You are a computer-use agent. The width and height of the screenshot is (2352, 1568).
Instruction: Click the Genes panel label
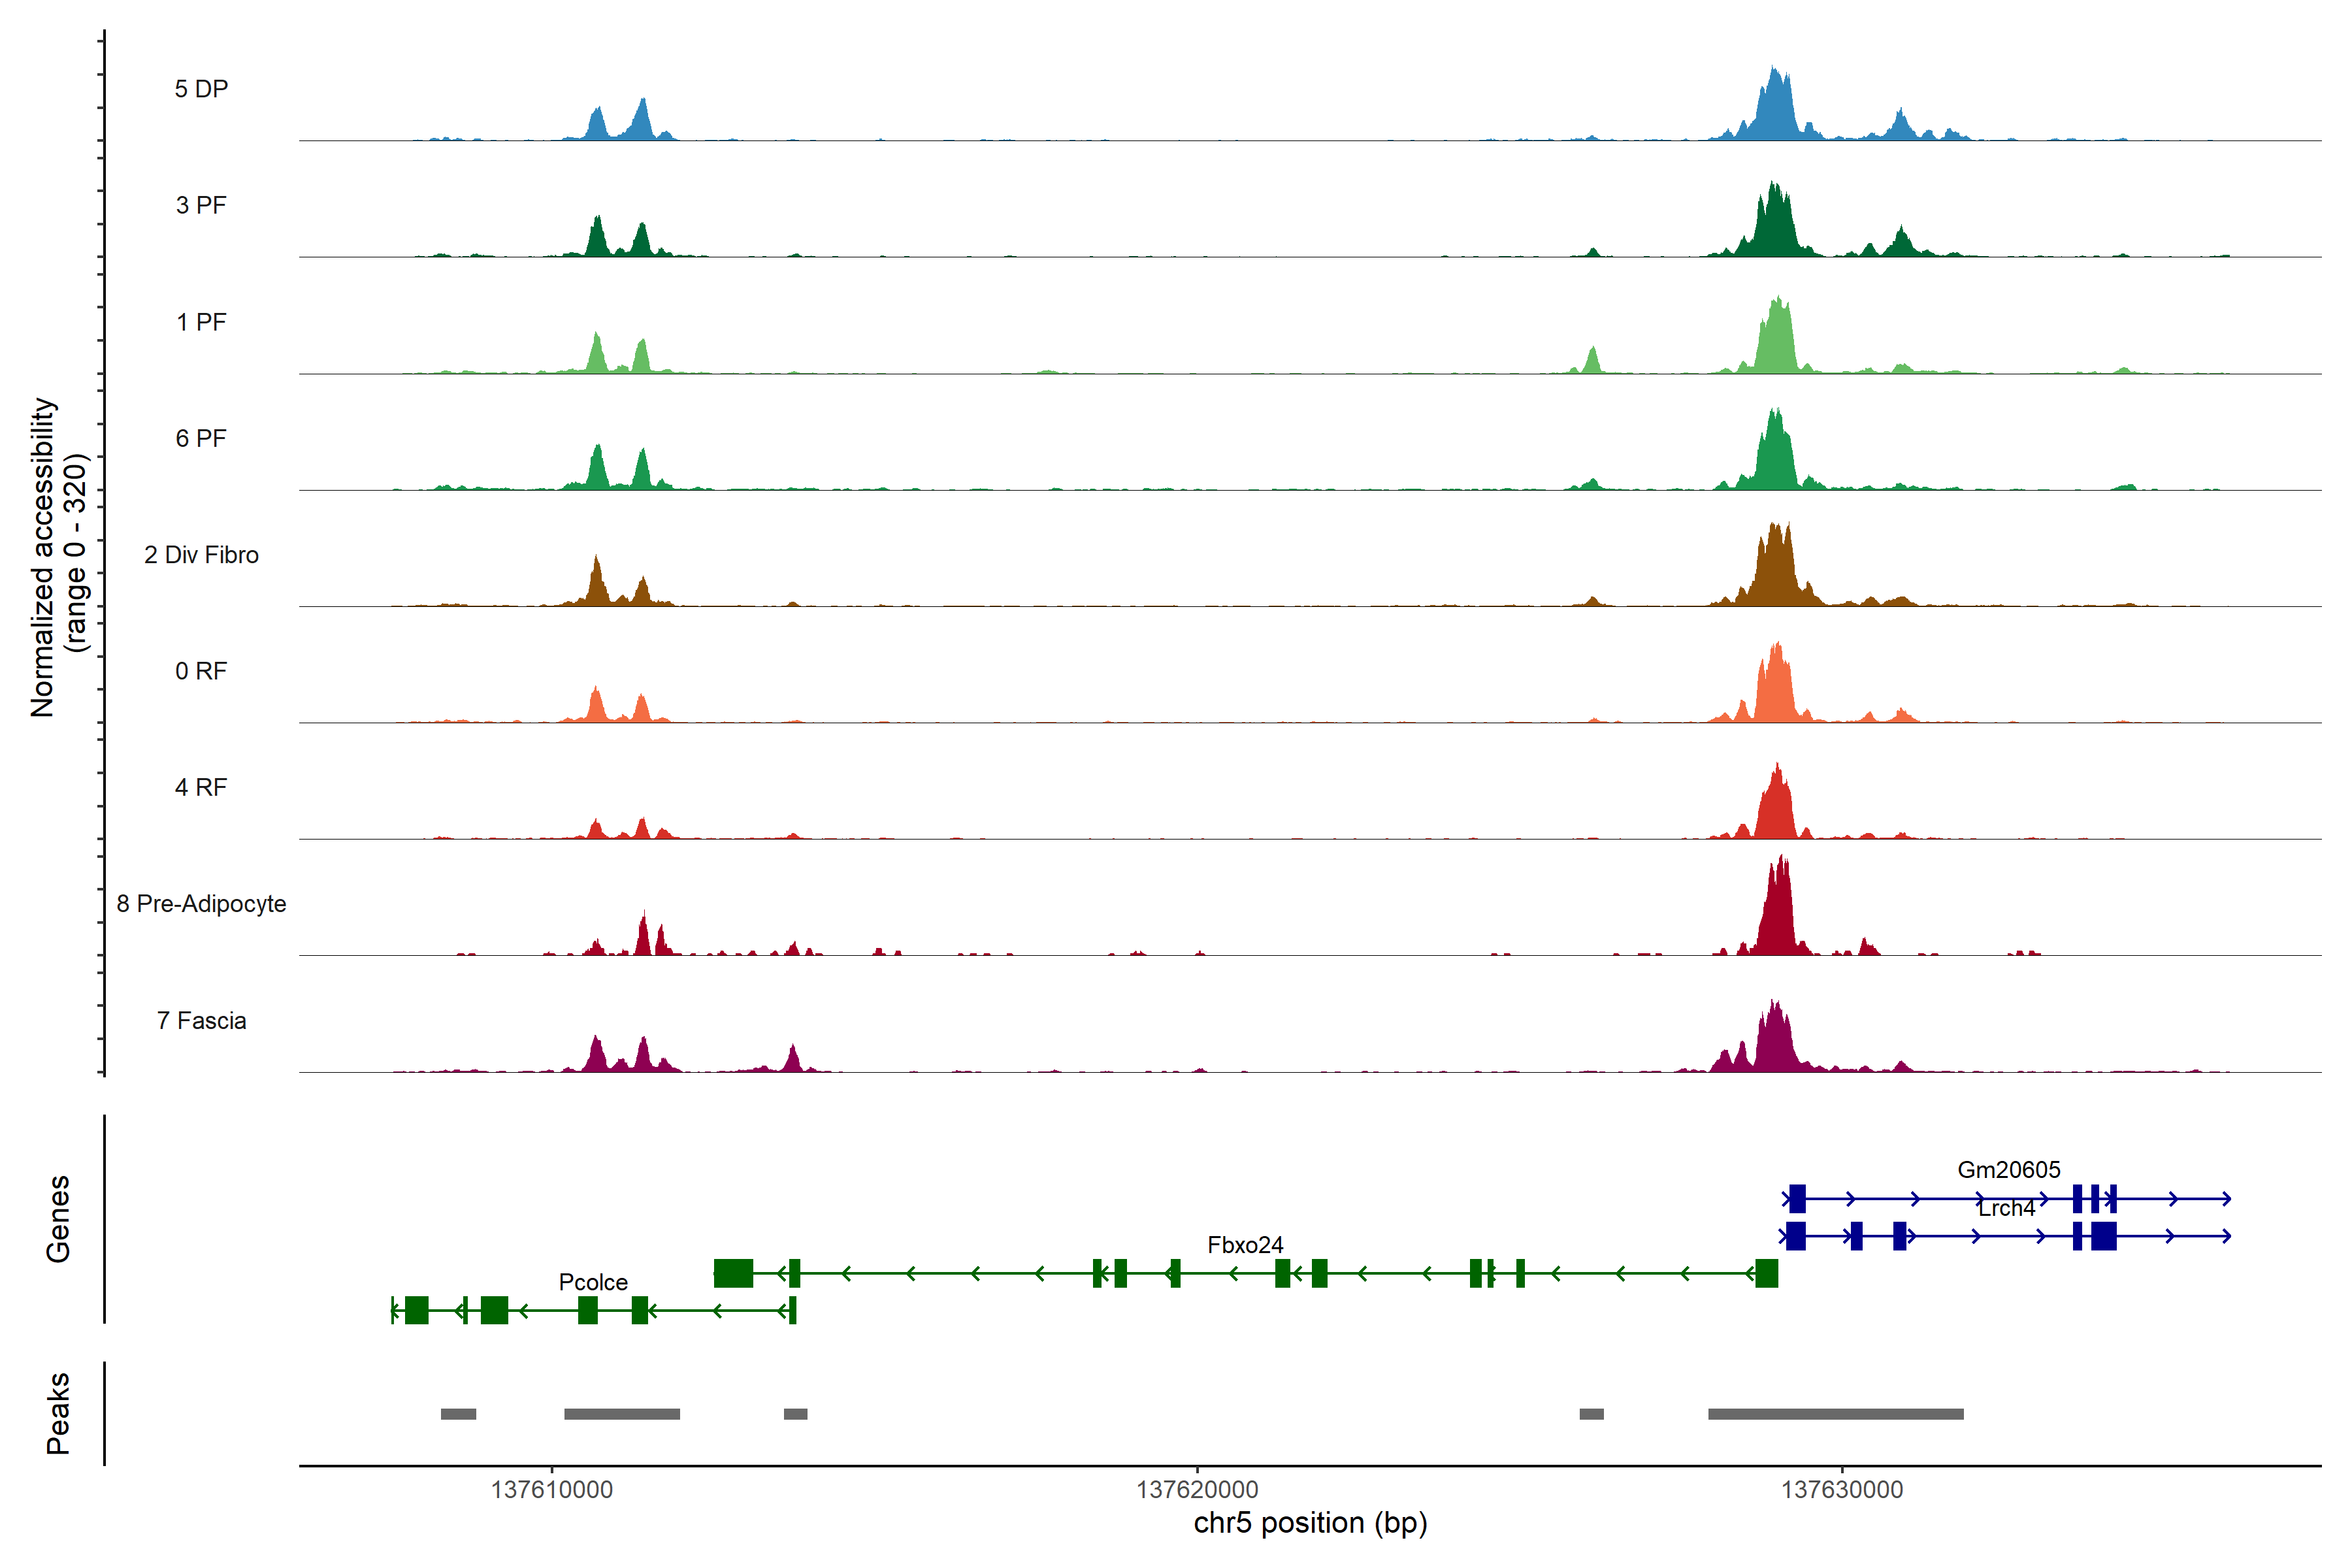tap(58, 1219)
